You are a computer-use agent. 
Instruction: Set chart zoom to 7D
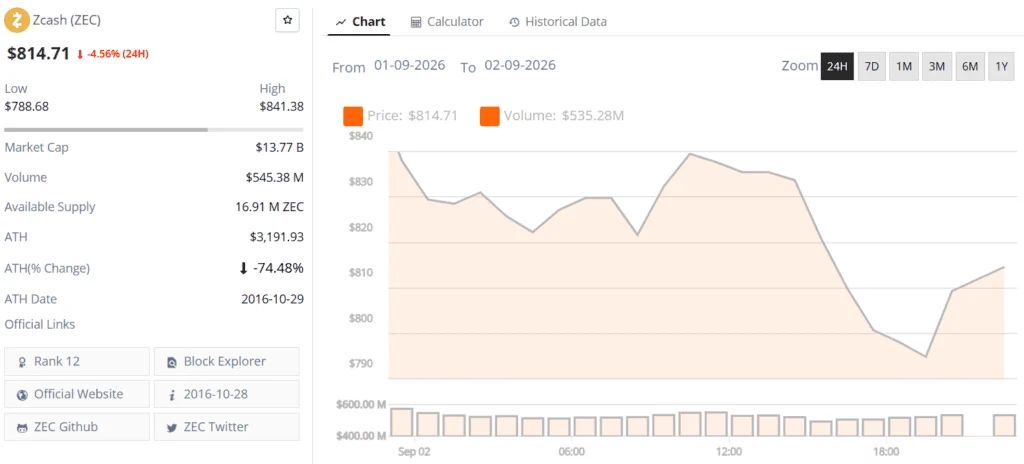tap(871, 67)
